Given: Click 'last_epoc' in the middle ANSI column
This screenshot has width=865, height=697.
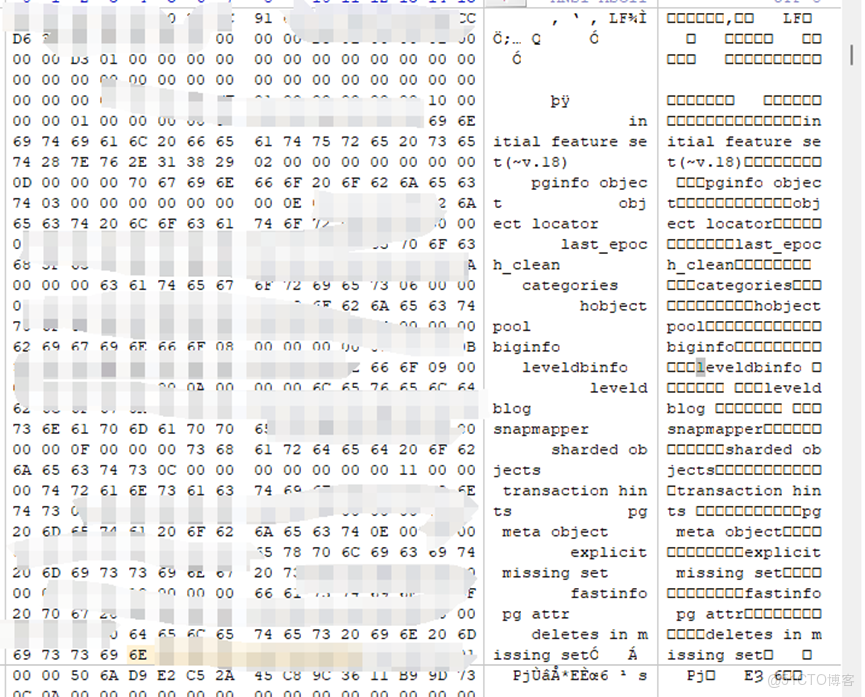Looking at the screenshot, I should point(604,244).
